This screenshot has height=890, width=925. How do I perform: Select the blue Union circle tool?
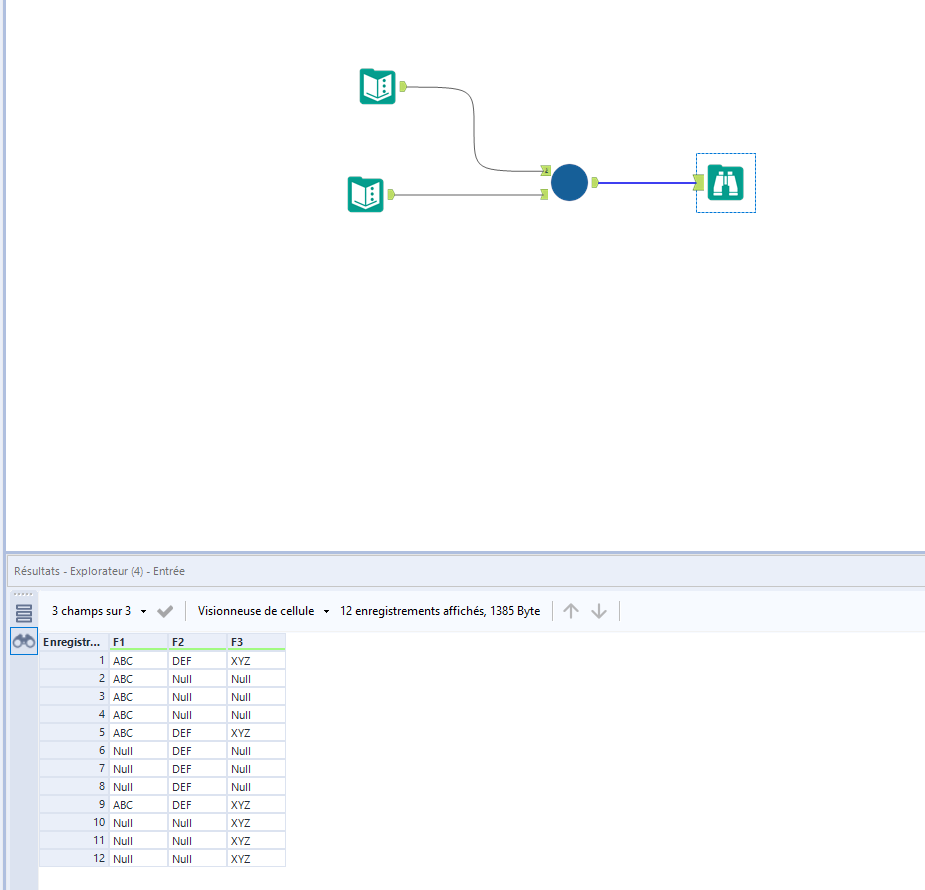(x=569, y=182)
